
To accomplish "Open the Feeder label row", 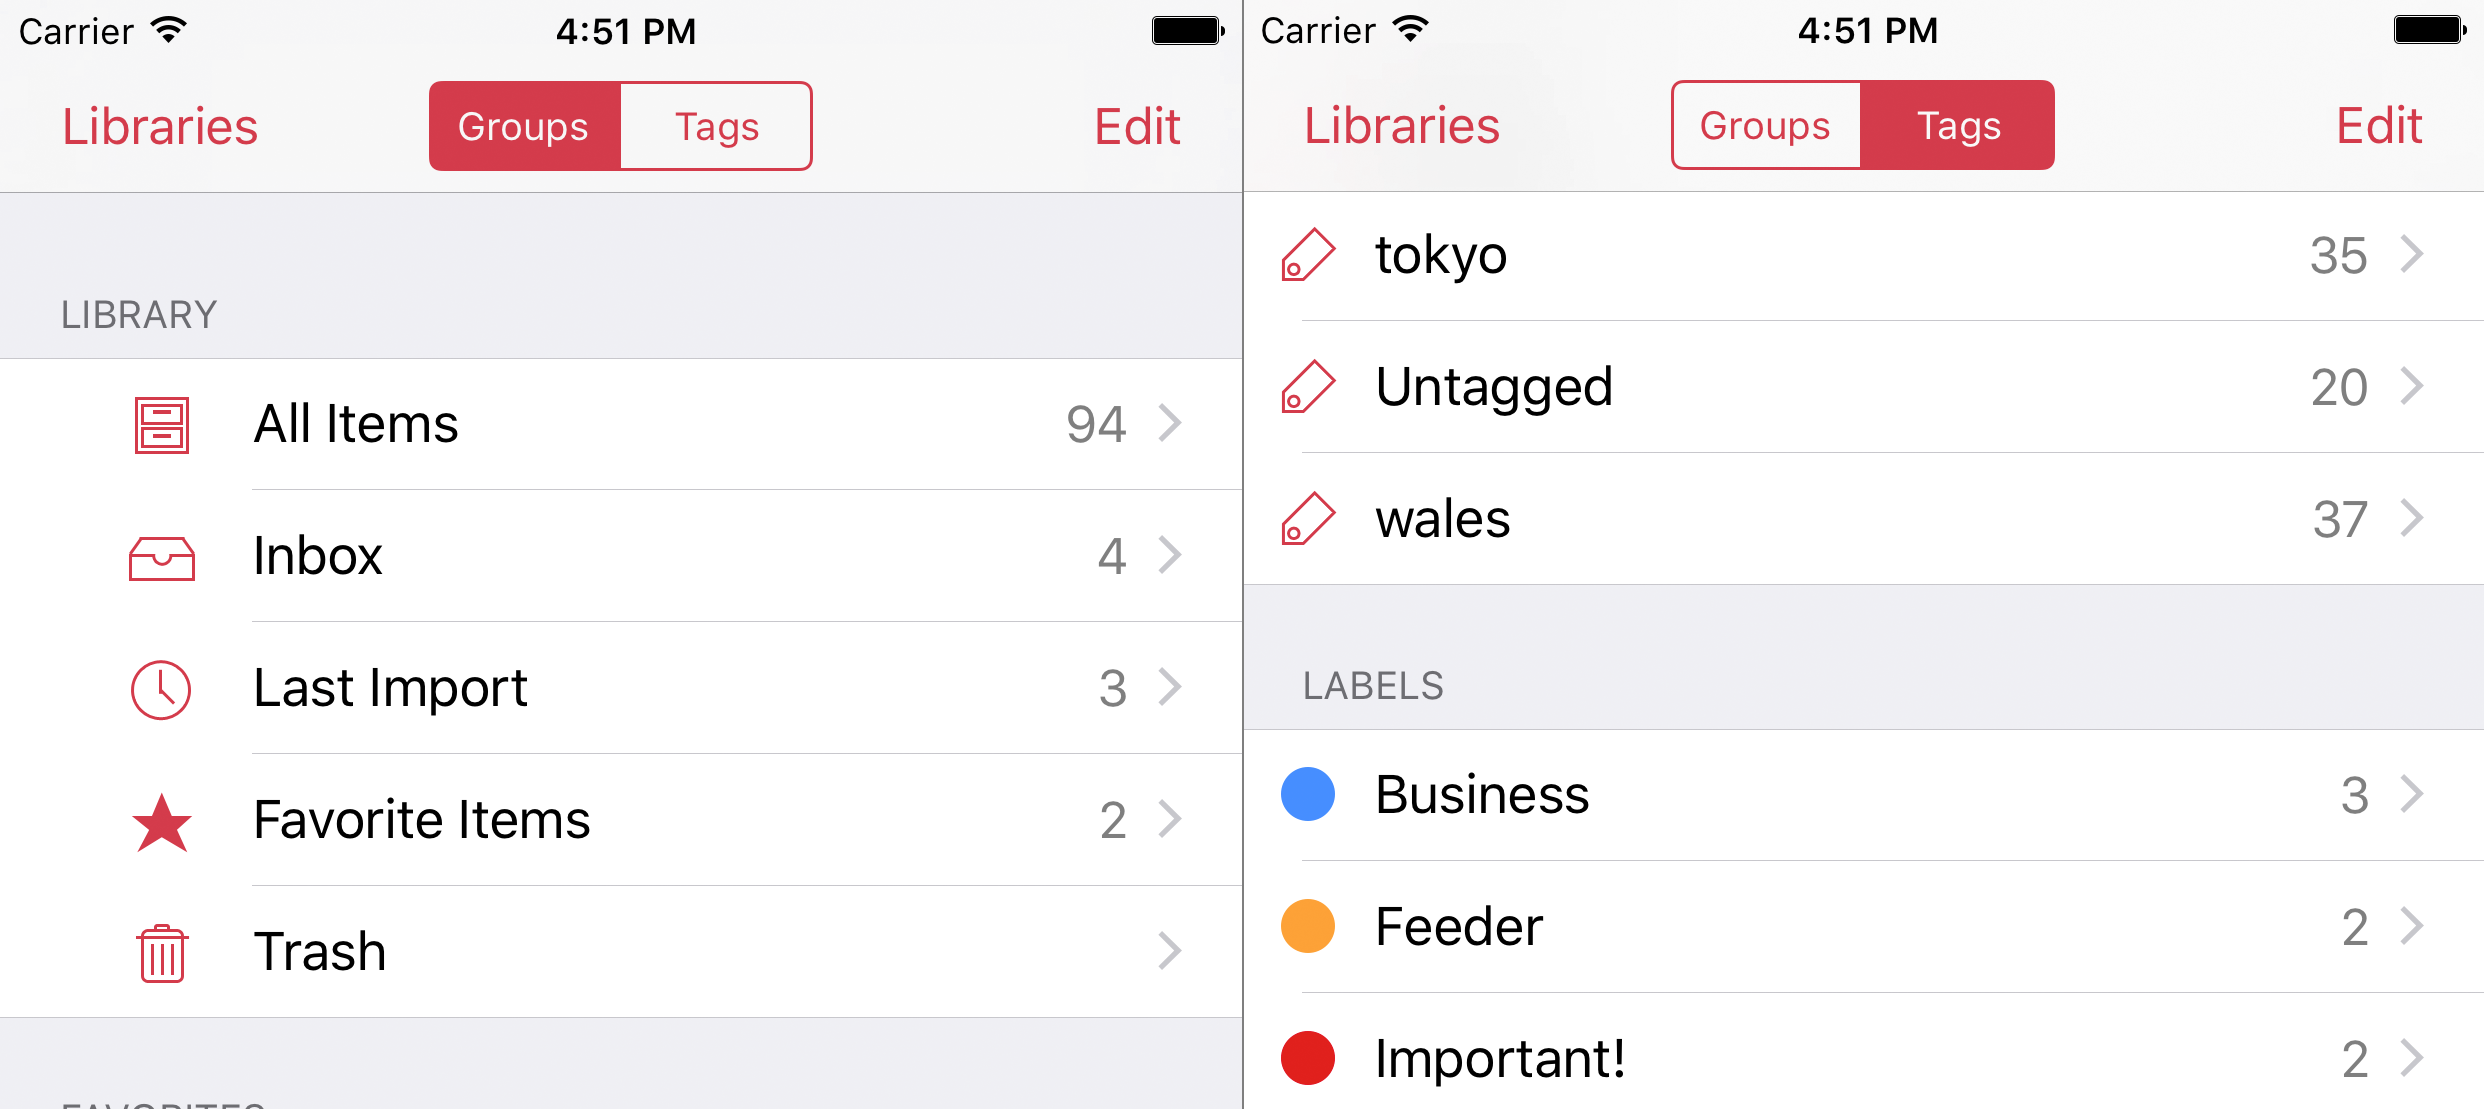I will pyautogui.click(x=1864, y=927).
